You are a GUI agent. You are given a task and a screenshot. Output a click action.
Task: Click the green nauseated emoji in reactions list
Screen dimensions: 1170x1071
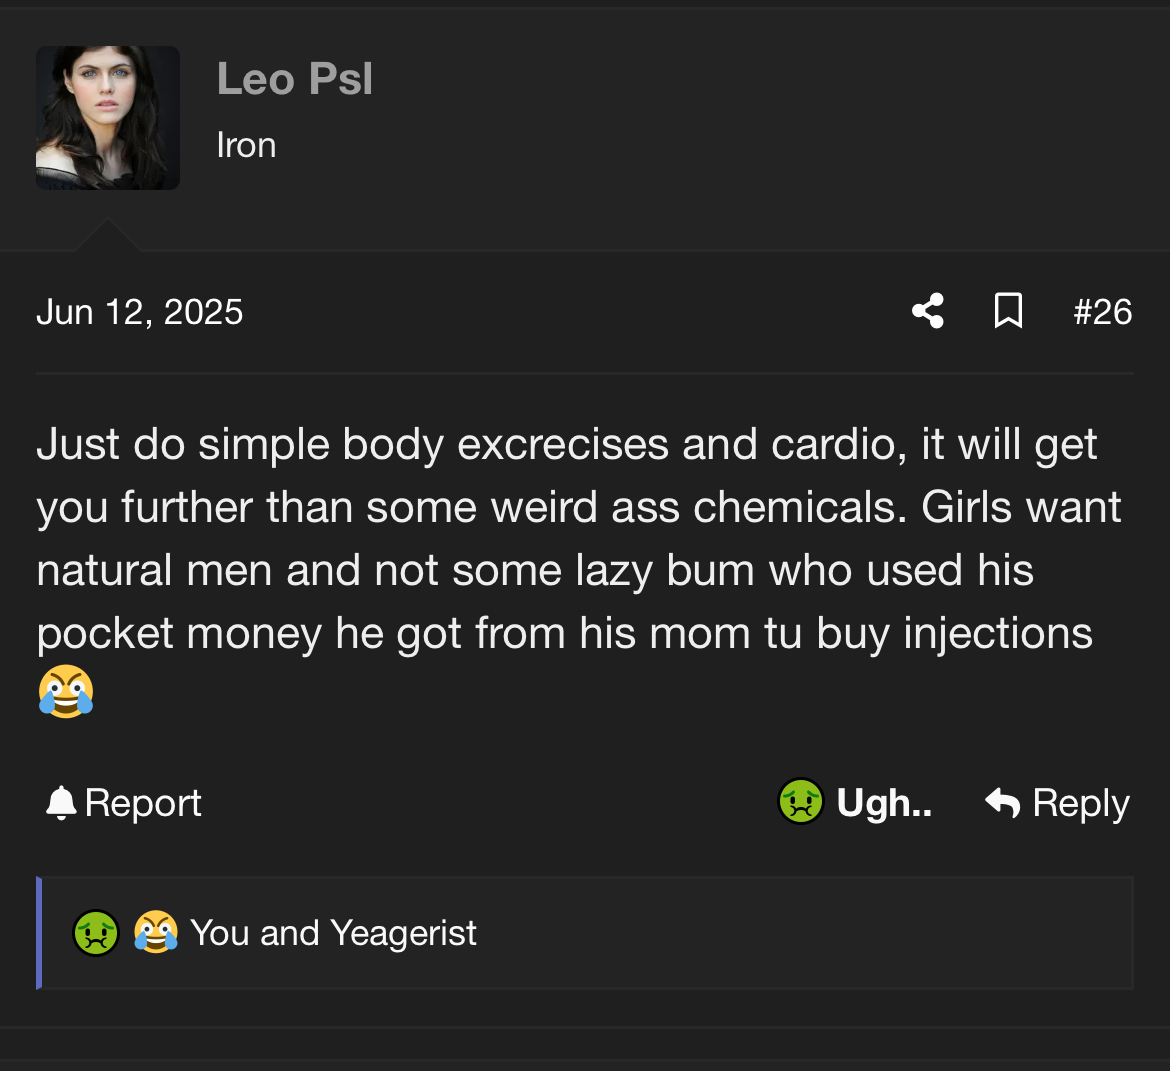96,933
